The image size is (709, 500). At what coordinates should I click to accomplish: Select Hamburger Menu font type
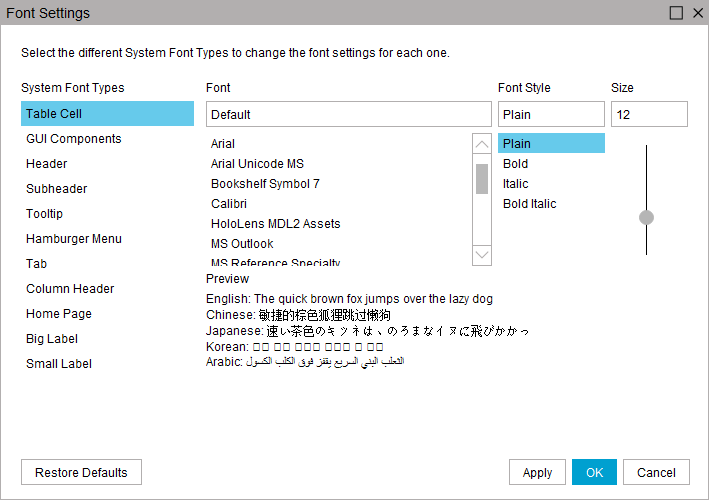coord(74,239)
